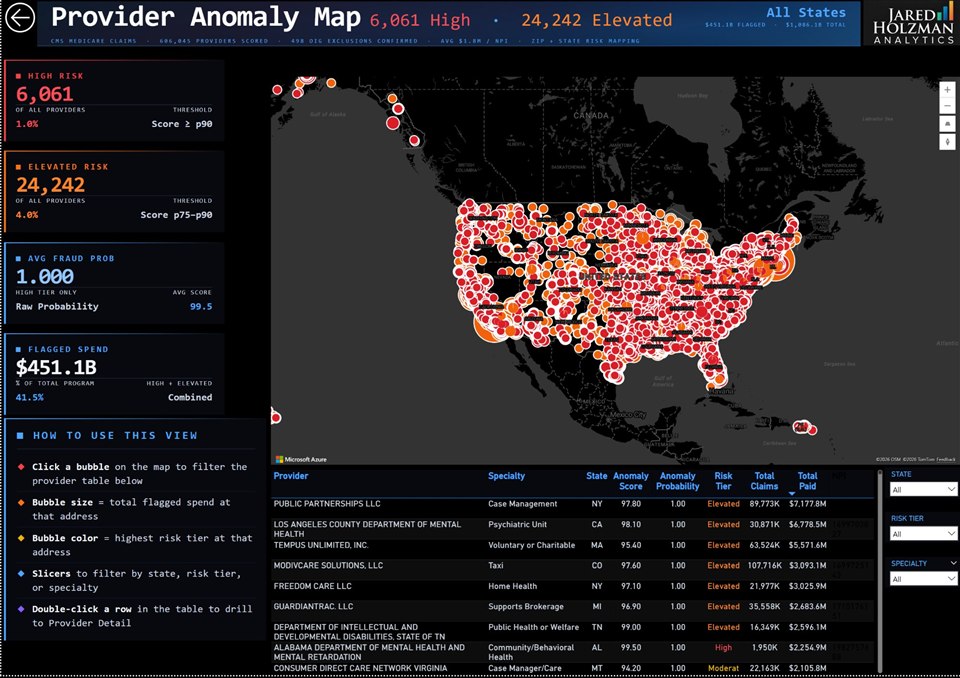Sort table by Total Claims column
This screenshot has width=960, height=678.
click(764, 481)
